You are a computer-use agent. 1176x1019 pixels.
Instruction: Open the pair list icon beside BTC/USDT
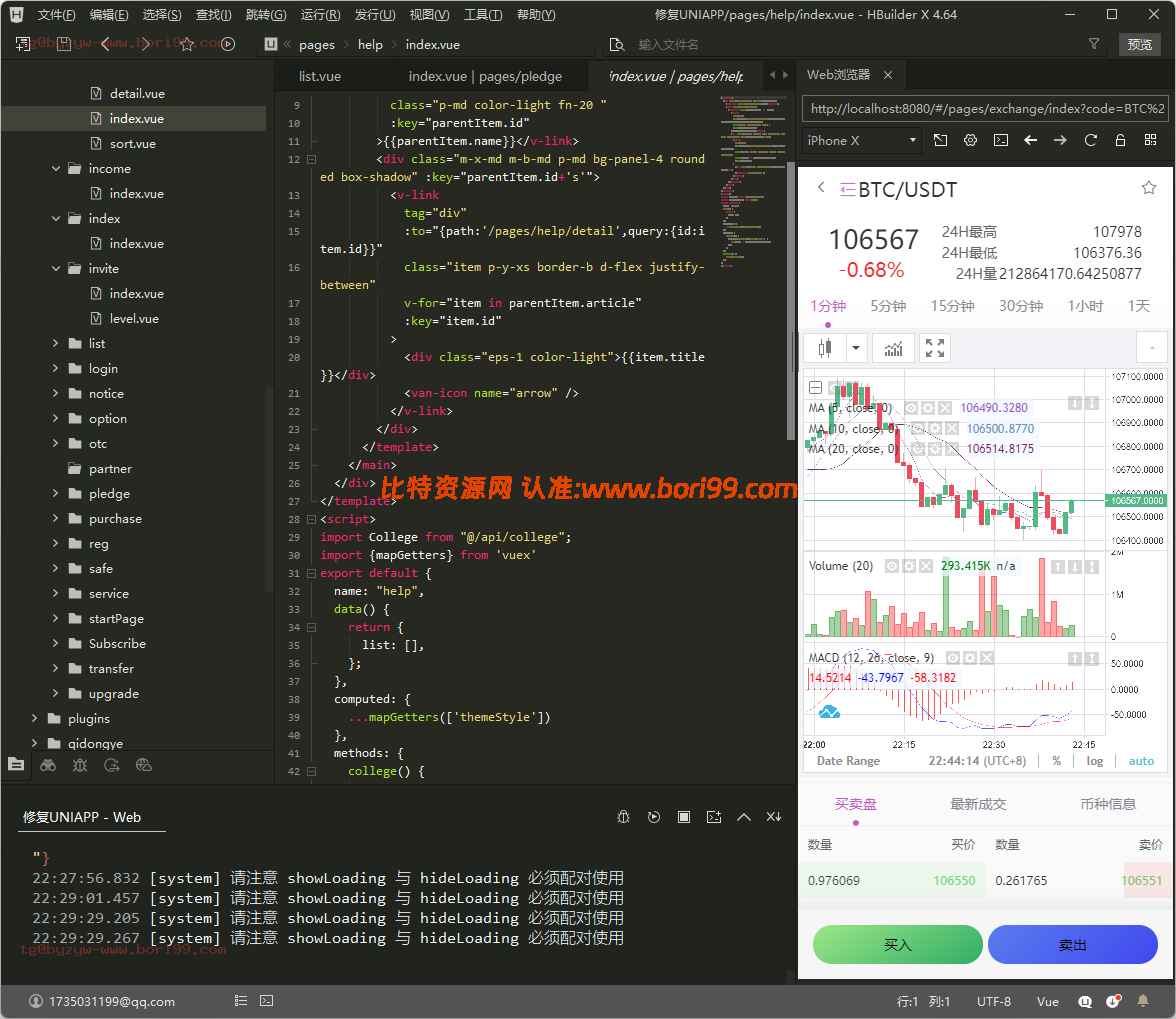[848, 190]
